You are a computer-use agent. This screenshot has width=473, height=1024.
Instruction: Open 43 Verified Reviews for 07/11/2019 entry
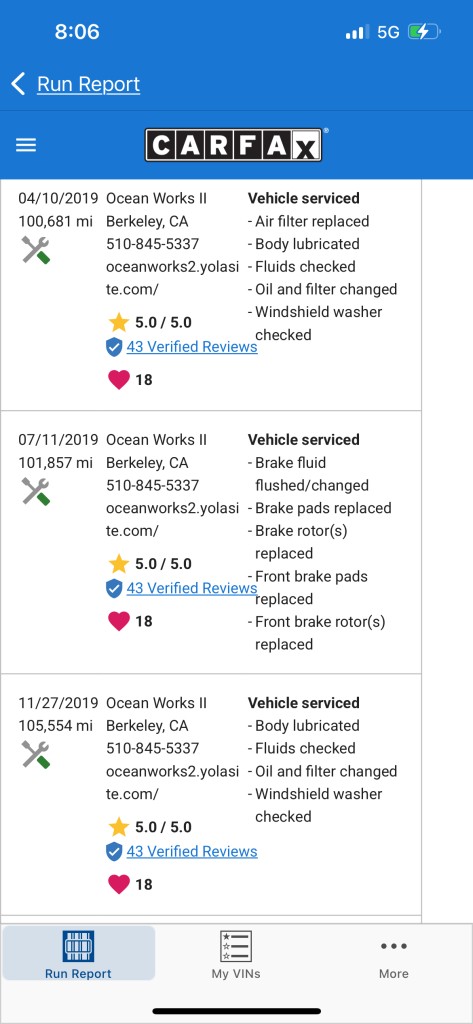[192, 588]
